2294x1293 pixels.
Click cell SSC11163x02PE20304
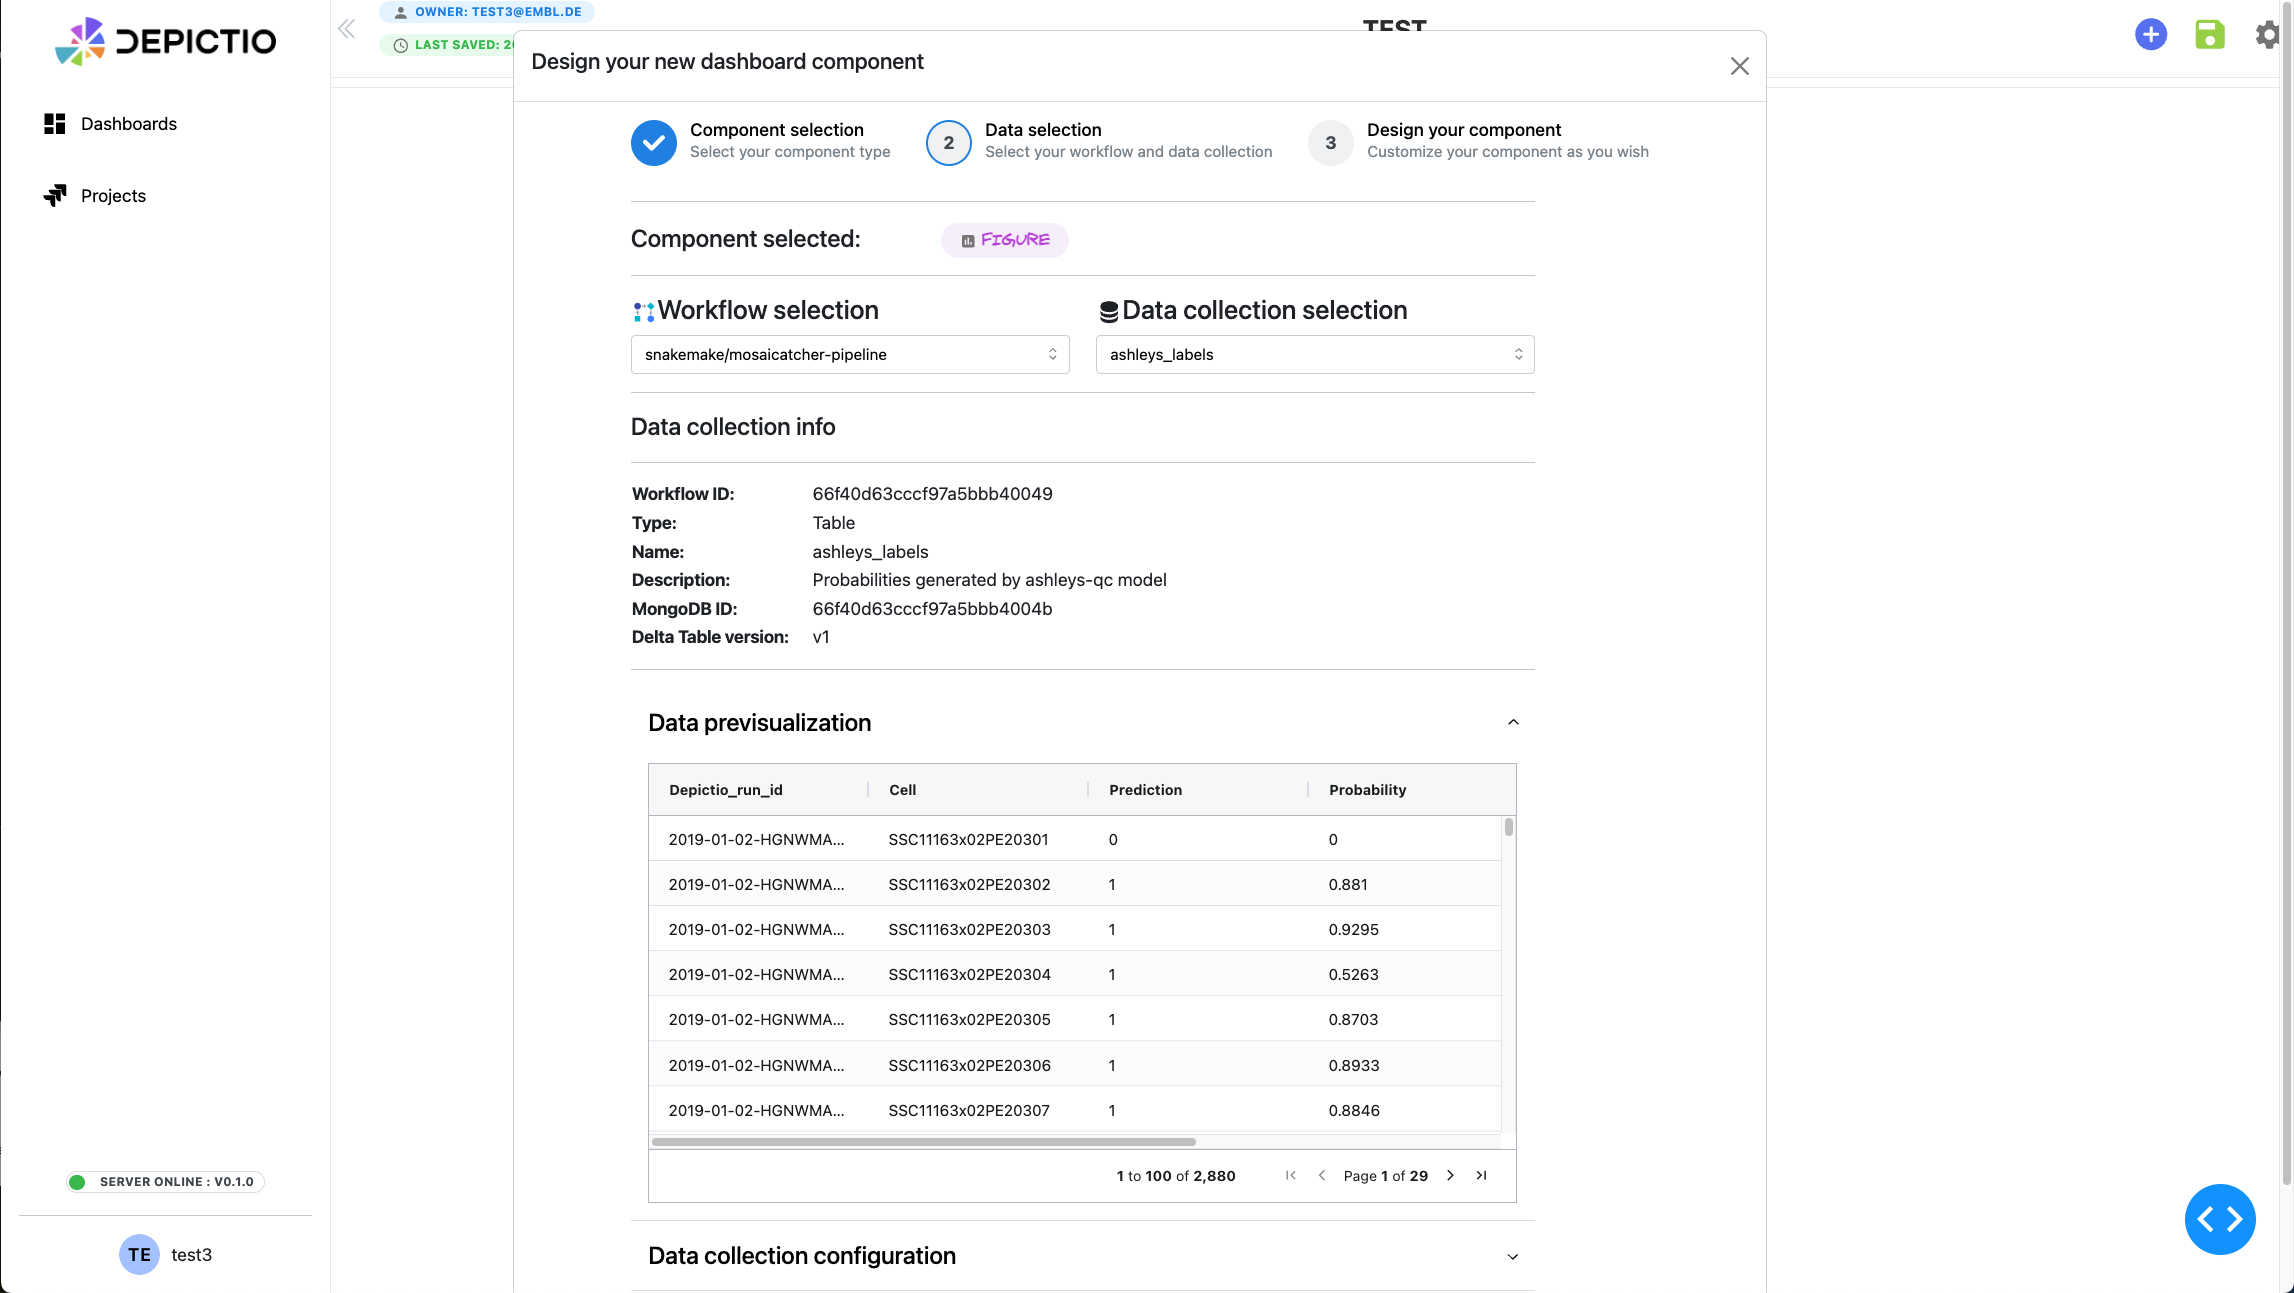click(970, 975)
